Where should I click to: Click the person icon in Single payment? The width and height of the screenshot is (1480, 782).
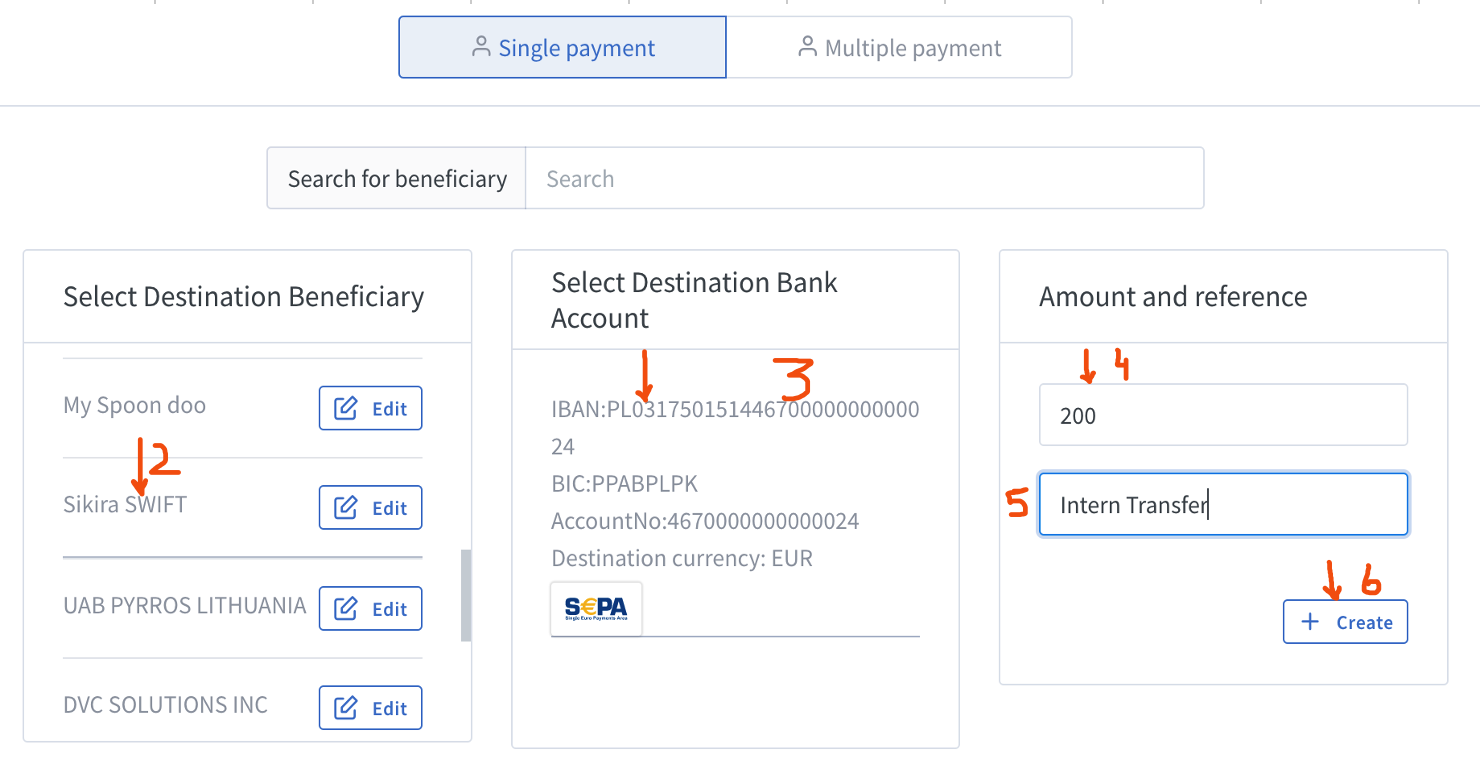[481, 47]
